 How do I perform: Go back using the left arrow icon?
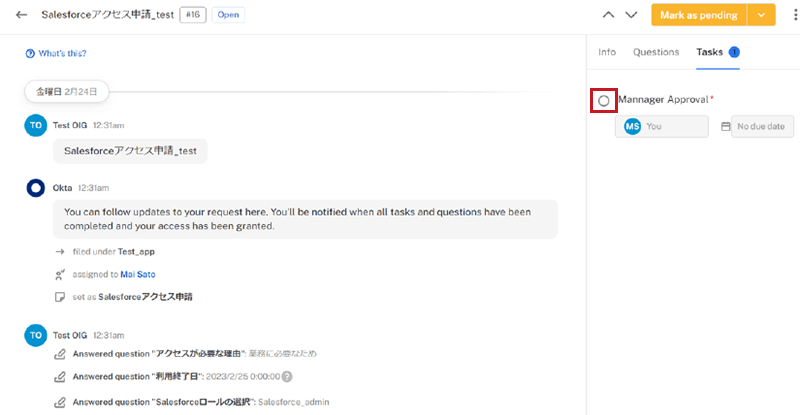(21, 15)
